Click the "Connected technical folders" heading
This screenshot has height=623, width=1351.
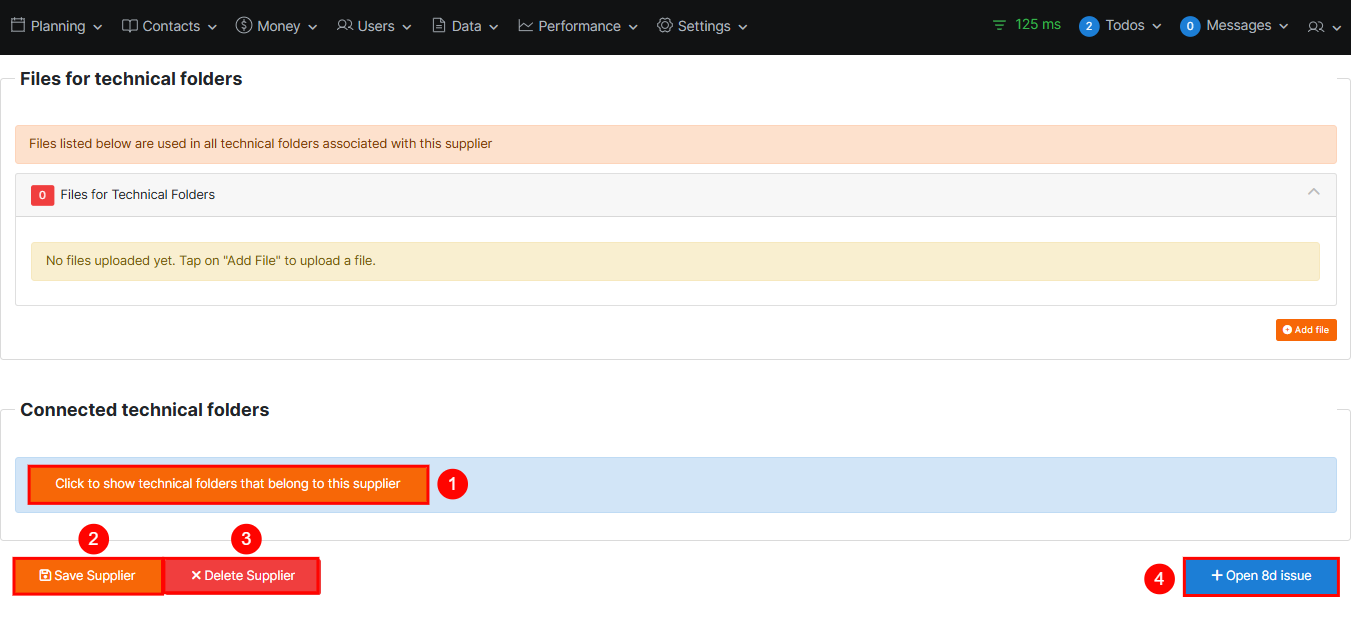pos(145,410)
